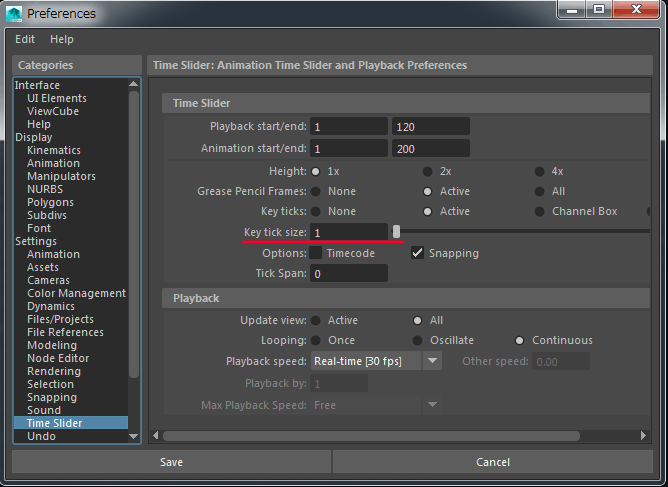Set Update view to Active

point(316,320)
